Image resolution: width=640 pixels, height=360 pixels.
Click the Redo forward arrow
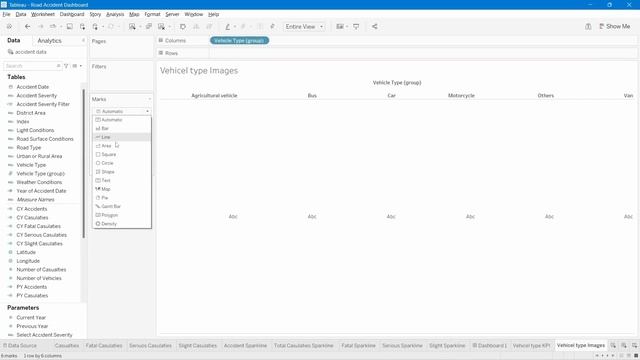click(x=40, y=27)
